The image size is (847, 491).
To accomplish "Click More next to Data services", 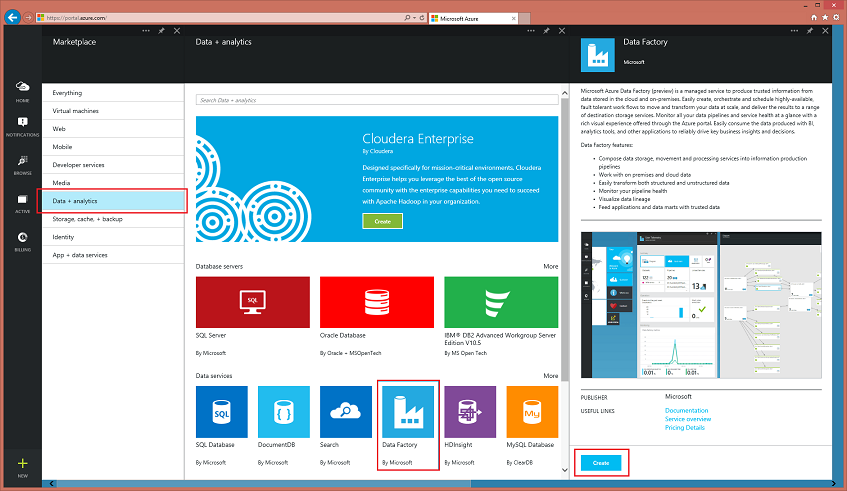I will coord(550,375).
